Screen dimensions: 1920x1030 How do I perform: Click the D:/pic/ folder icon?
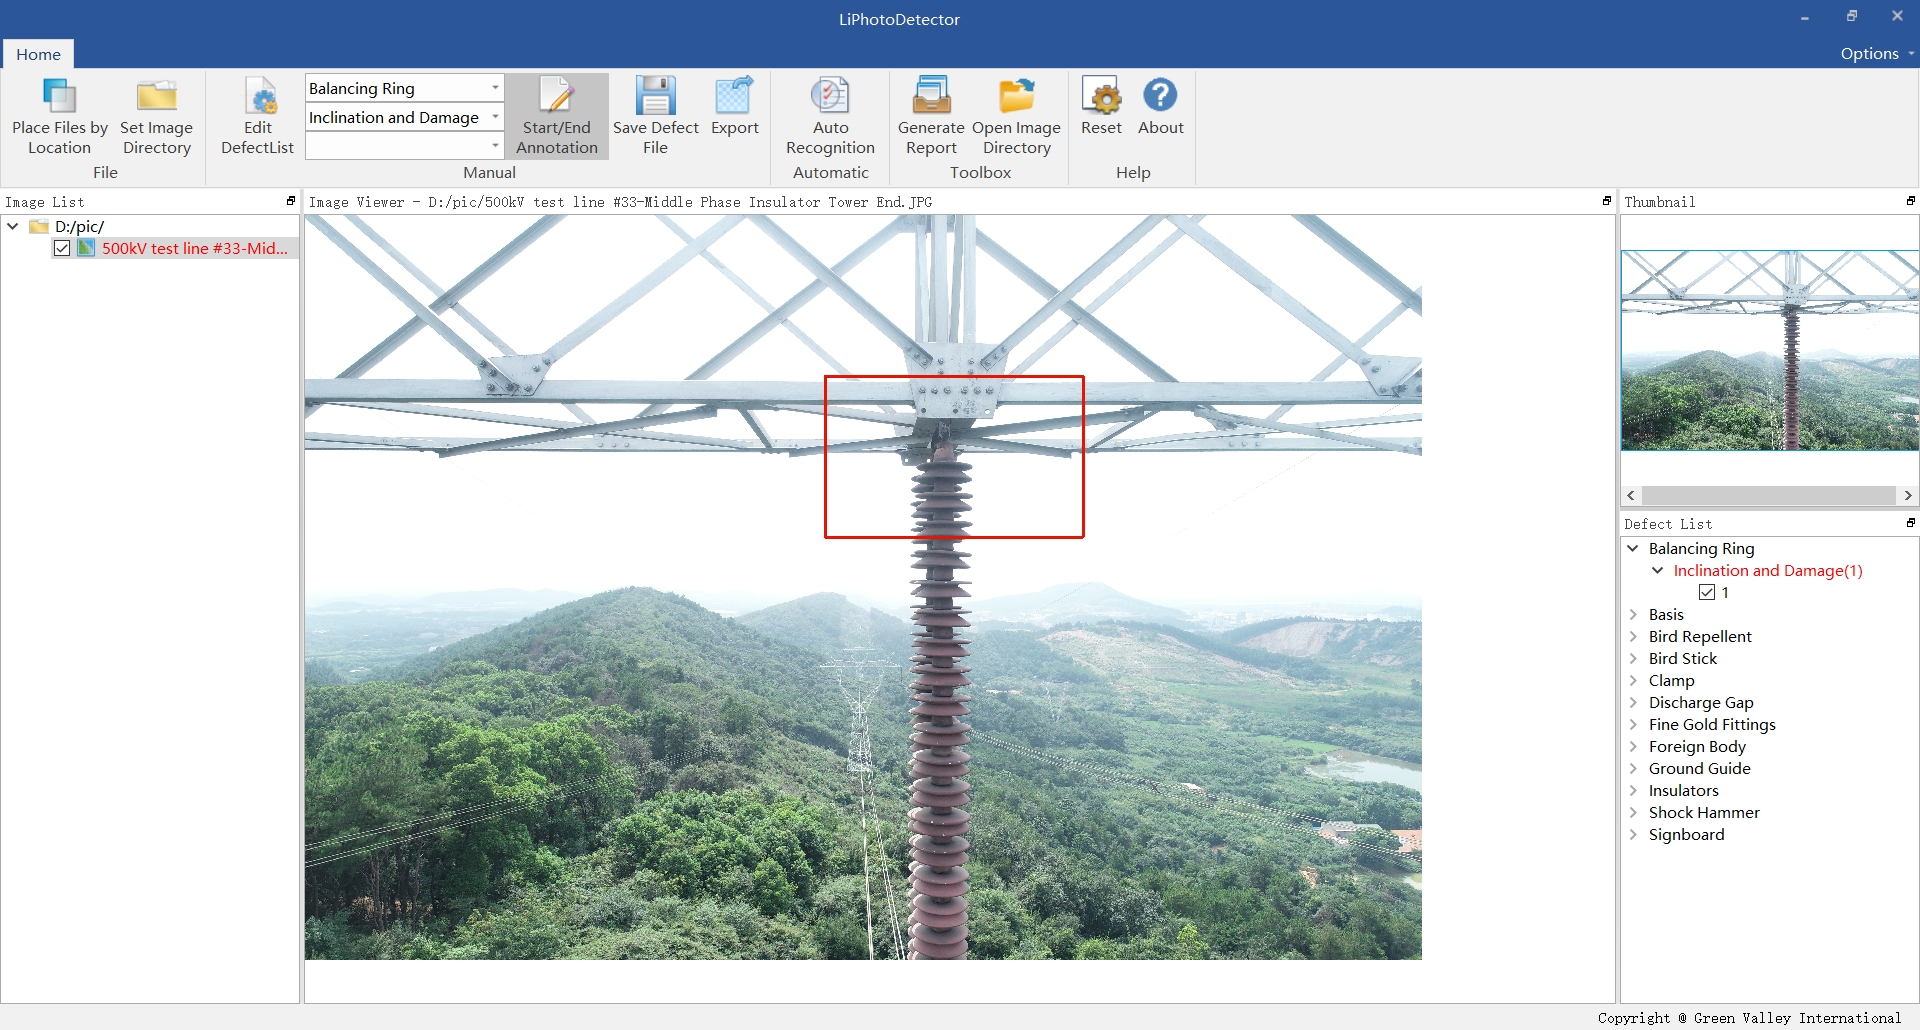click(39, 226)
